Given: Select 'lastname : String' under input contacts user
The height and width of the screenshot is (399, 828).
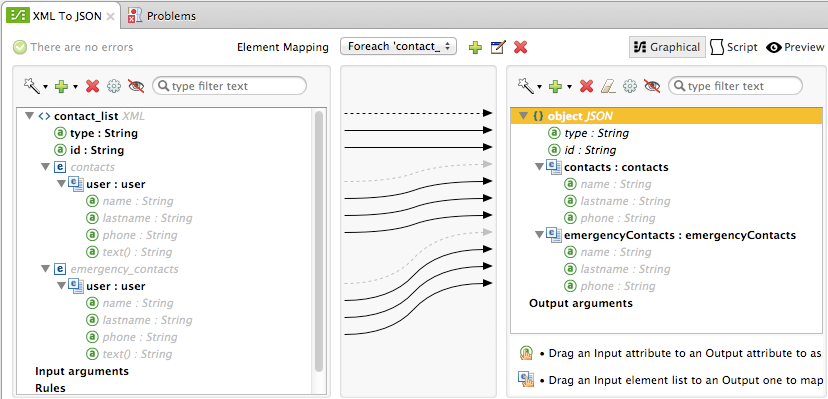Looking at the screenshot, I should tap(147, 218).
